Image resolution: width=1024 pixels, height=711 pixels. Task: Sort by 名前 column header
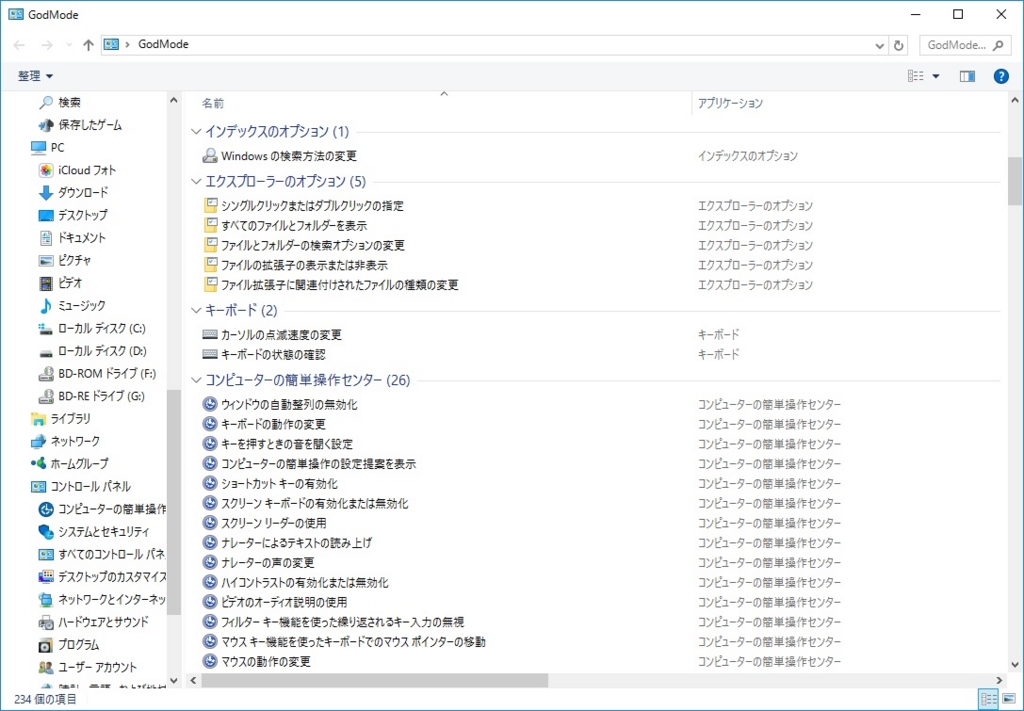213,103
